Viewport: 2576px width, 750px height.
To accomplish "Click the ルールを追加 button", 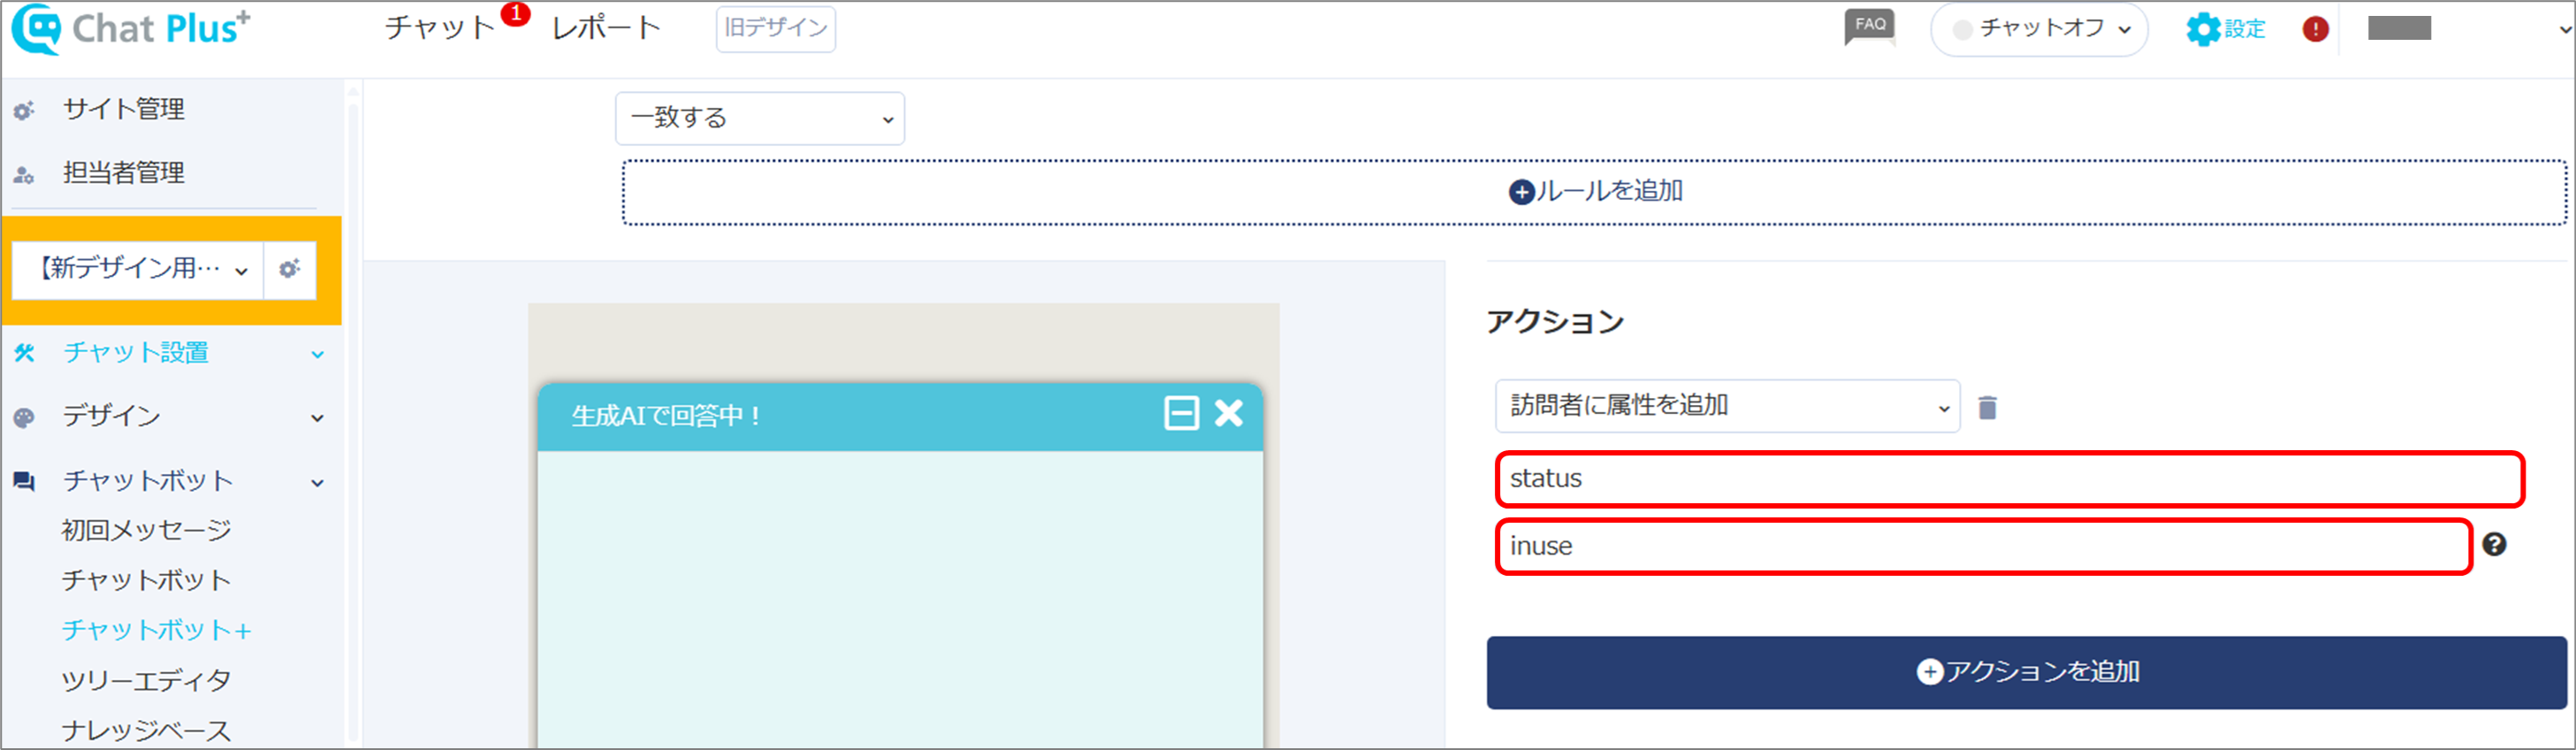I will (1595, 191).
